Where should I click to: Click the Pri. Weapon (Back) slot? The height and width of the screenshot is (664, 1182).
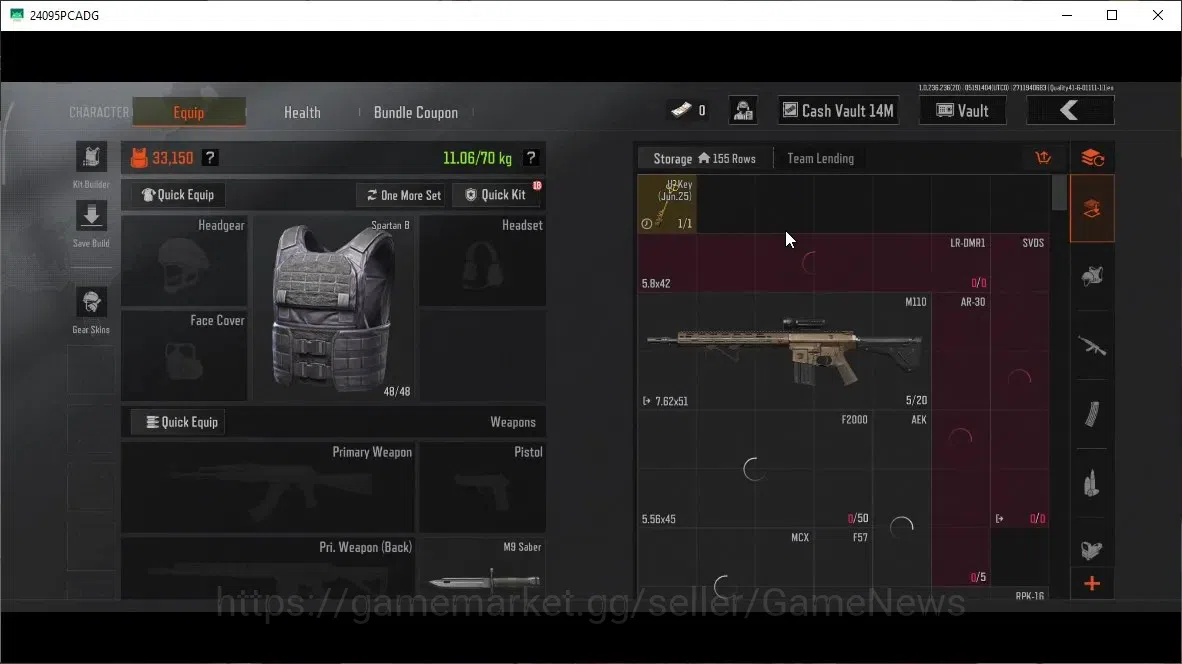(268, 568)
